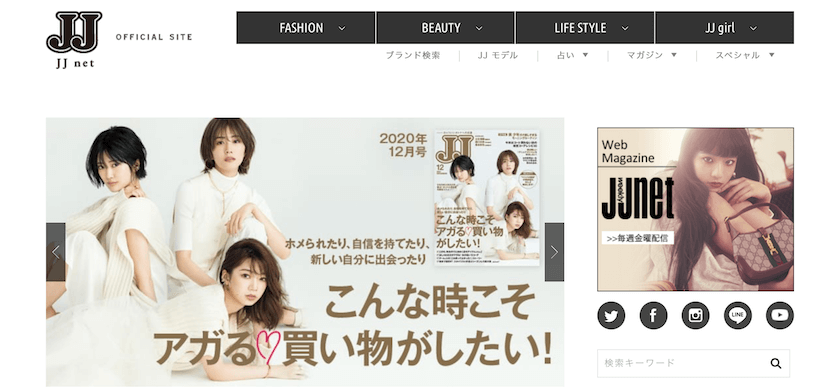The image size is (840, 391).
Task: Expand the BEAUTY dropdown menu
Action: click(446, 28)
